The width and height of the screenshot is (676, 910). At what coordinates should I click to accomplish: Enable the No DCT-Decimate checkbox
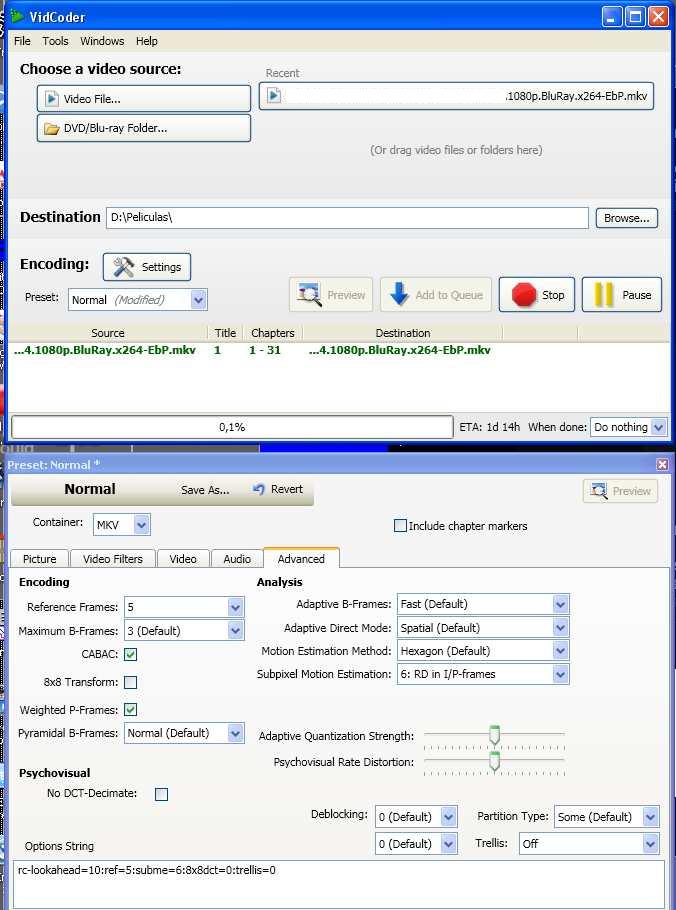coord(161,794)
